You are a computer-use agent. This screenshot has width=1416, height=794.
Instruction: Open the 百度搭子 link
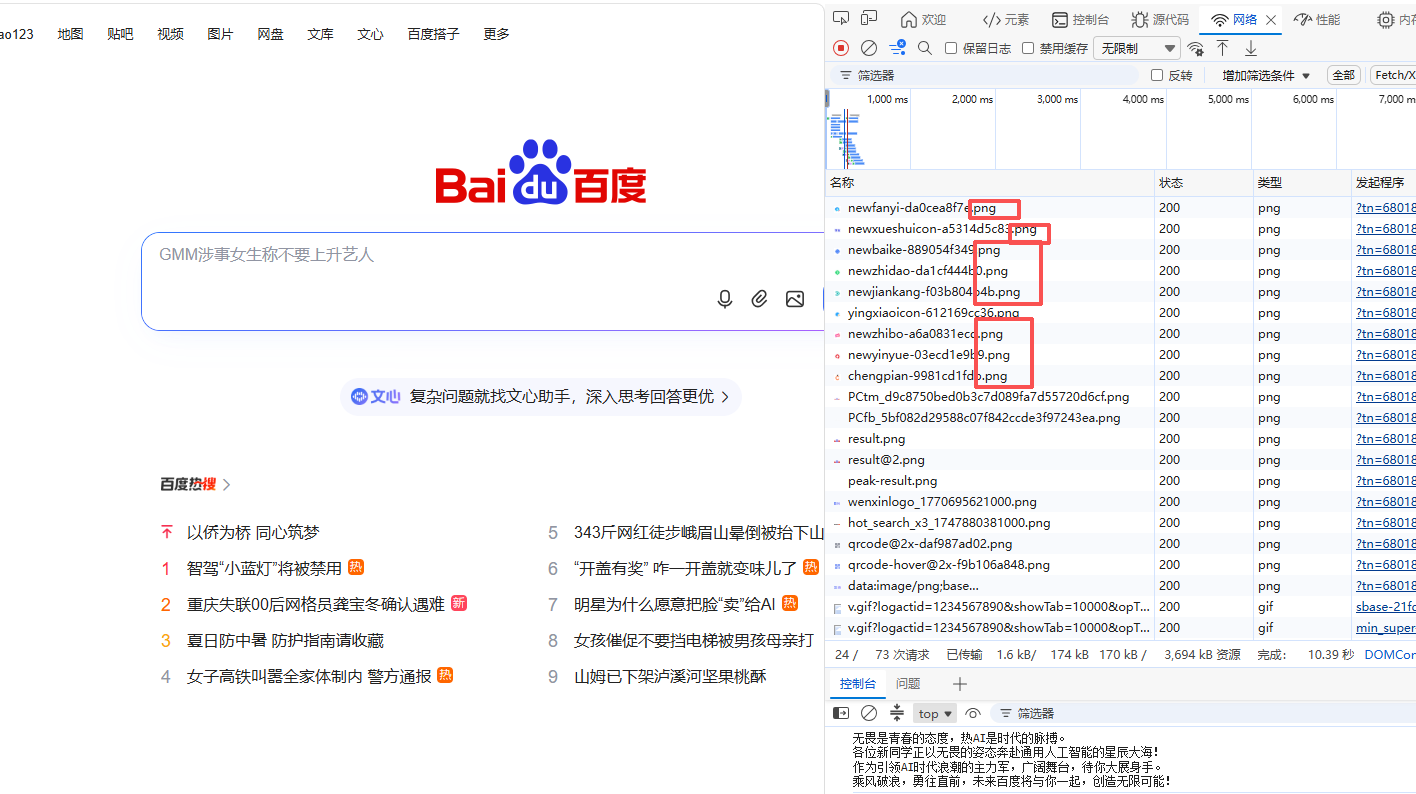coord(433,34)
